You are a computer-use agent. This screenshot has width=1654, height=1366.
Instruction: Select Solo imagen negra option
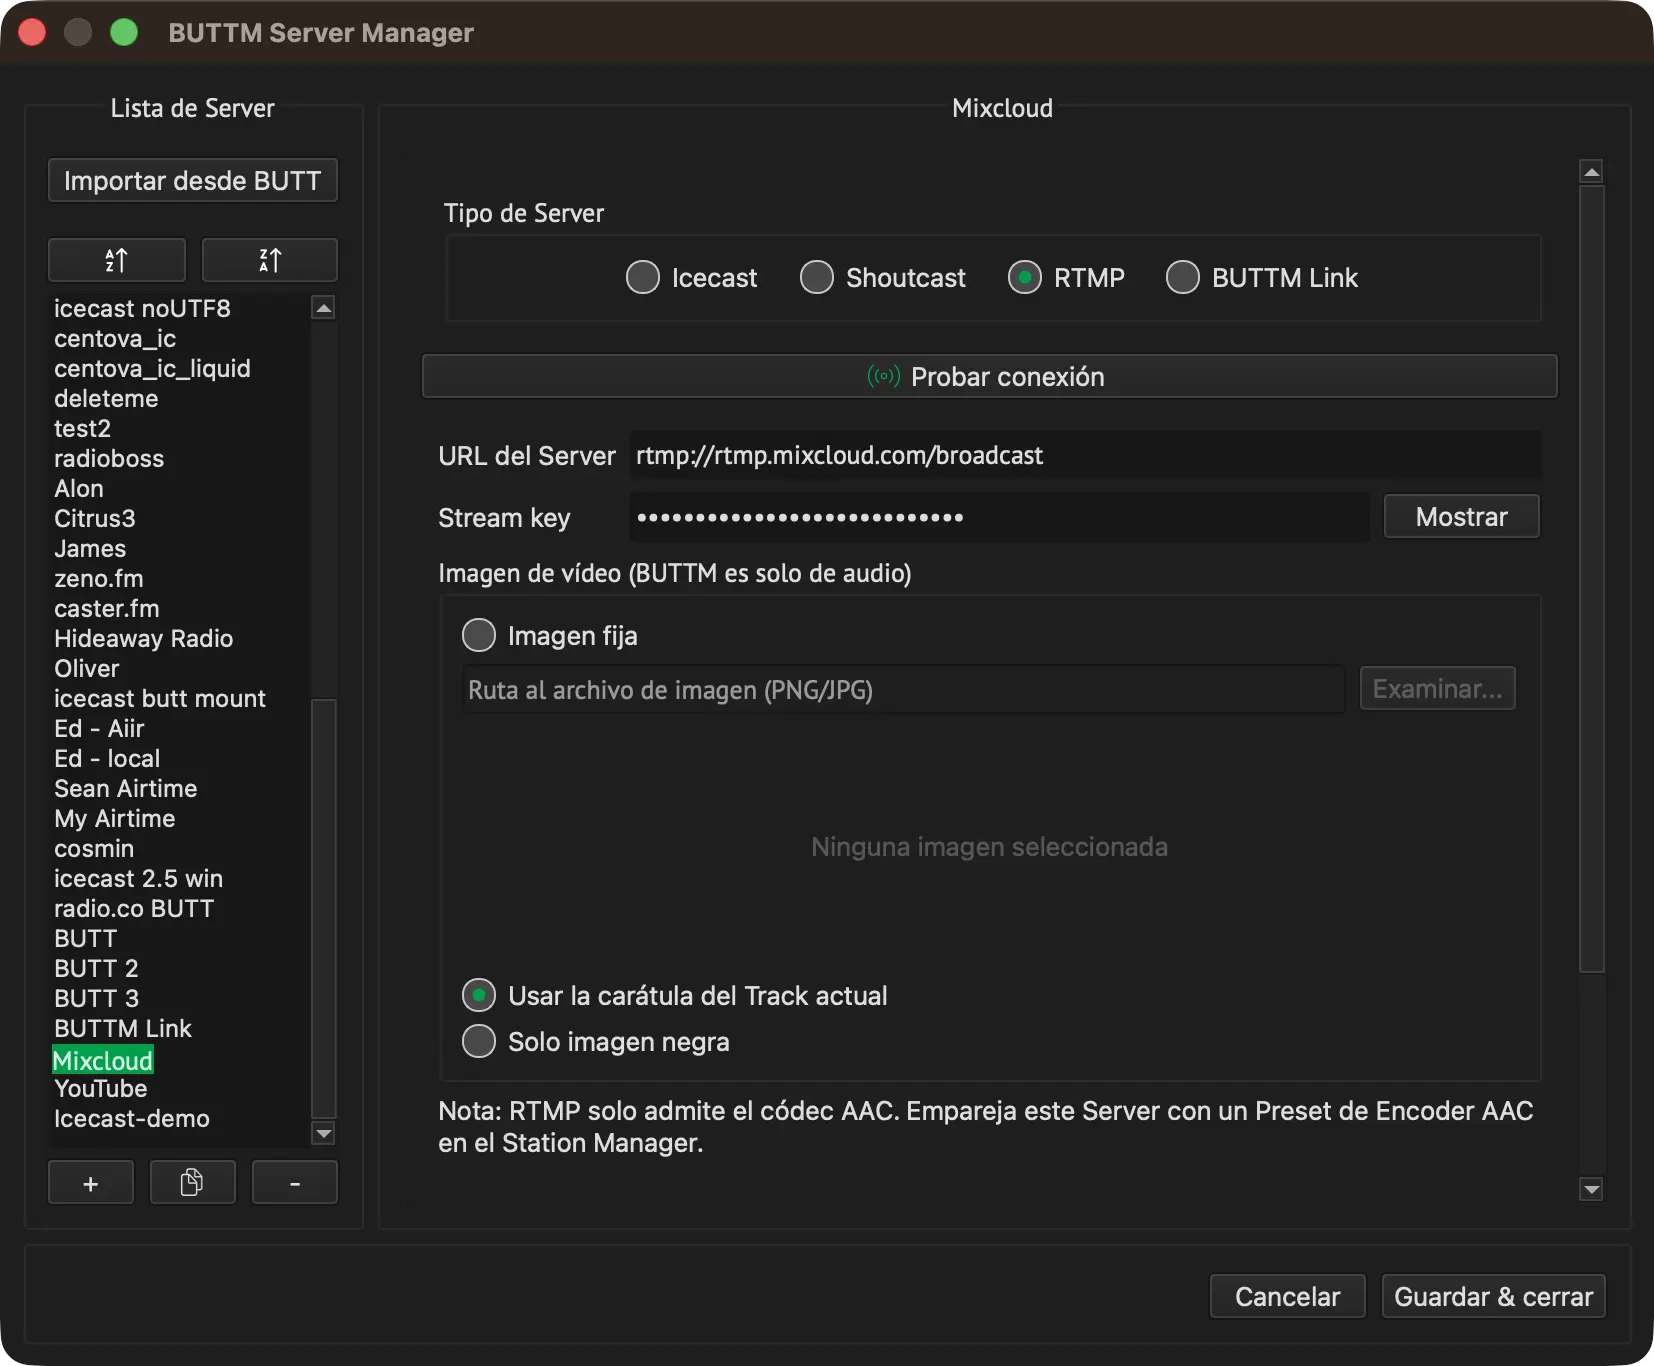596,1041
